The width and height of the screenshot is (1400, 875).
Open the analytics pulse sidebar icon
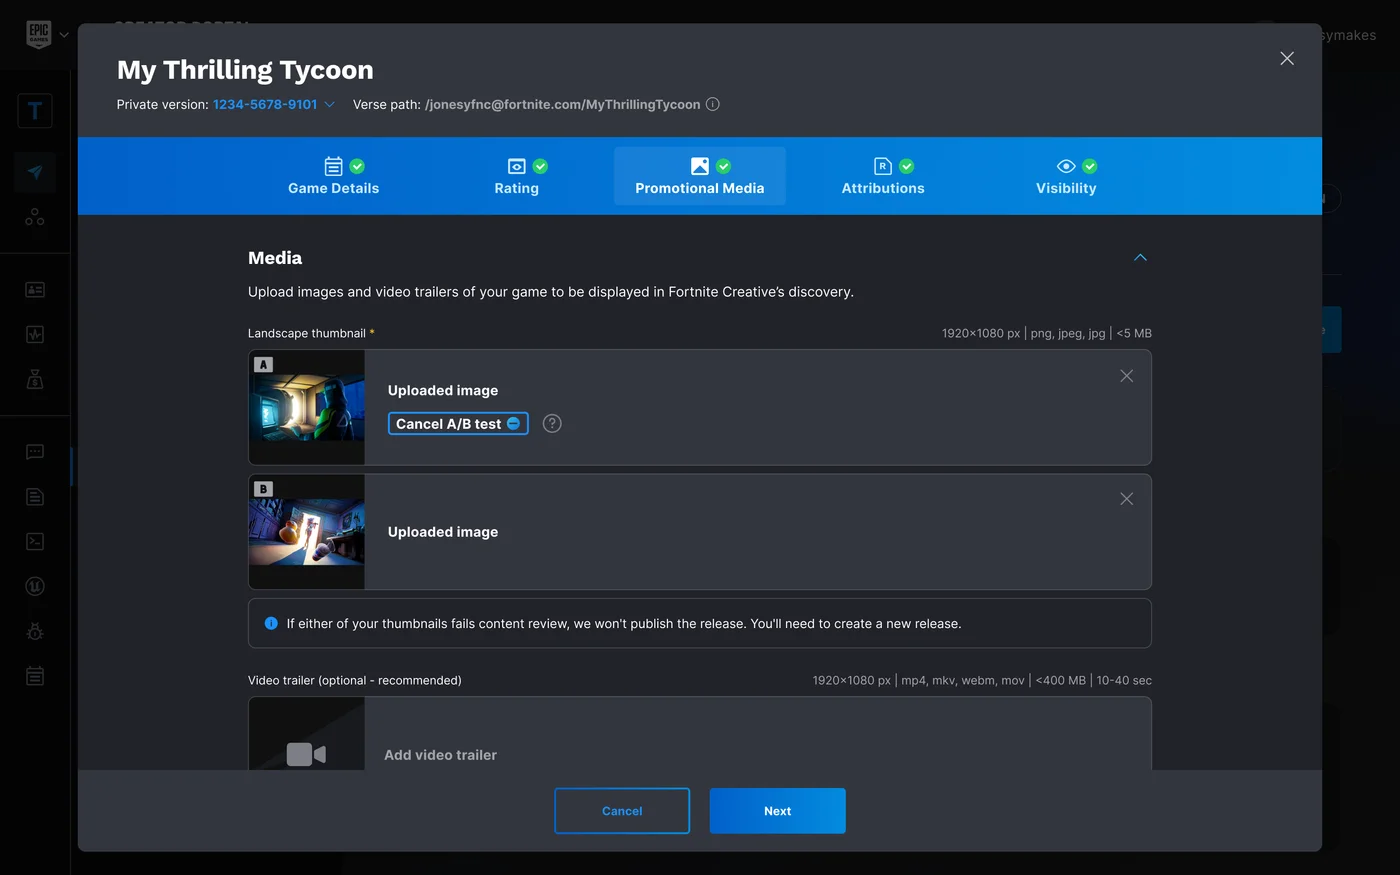click(x=35, y=335)
